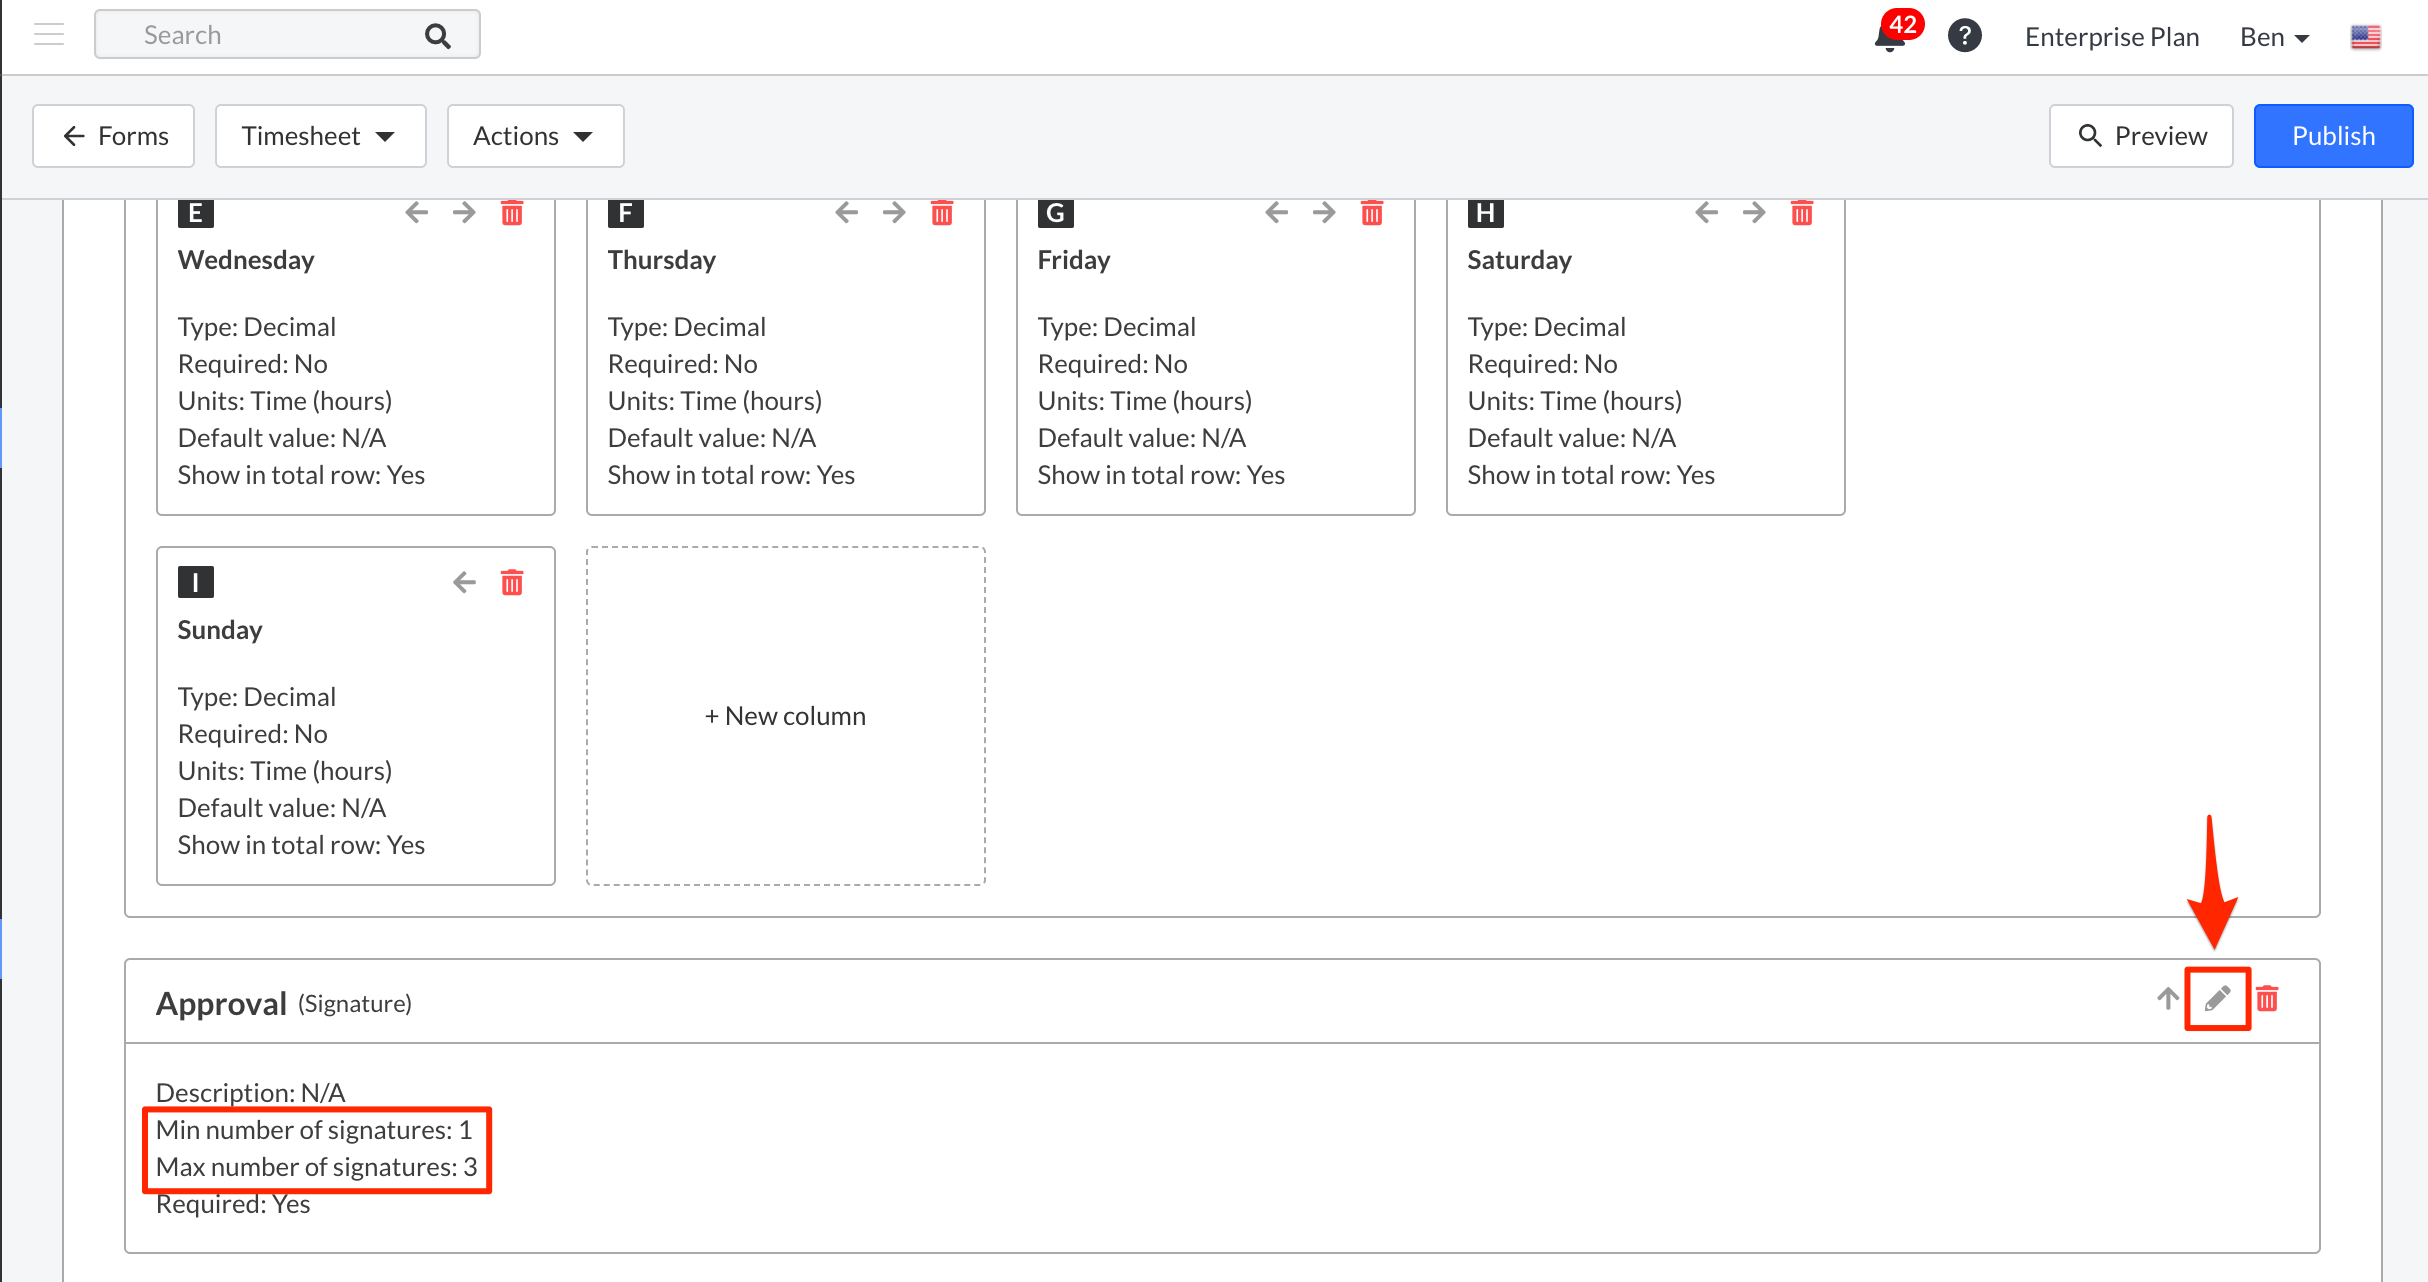Move Approval field up
This screenshot has width=2428, height=1282.
point(2167,998)
